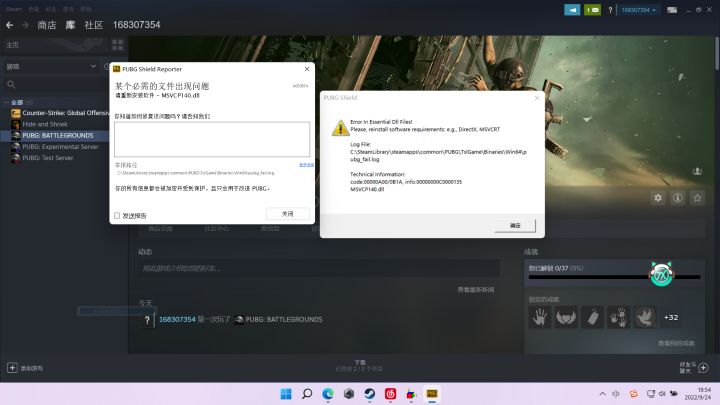Close the PUBG Shield Reporter window

[x=307, y=69]
